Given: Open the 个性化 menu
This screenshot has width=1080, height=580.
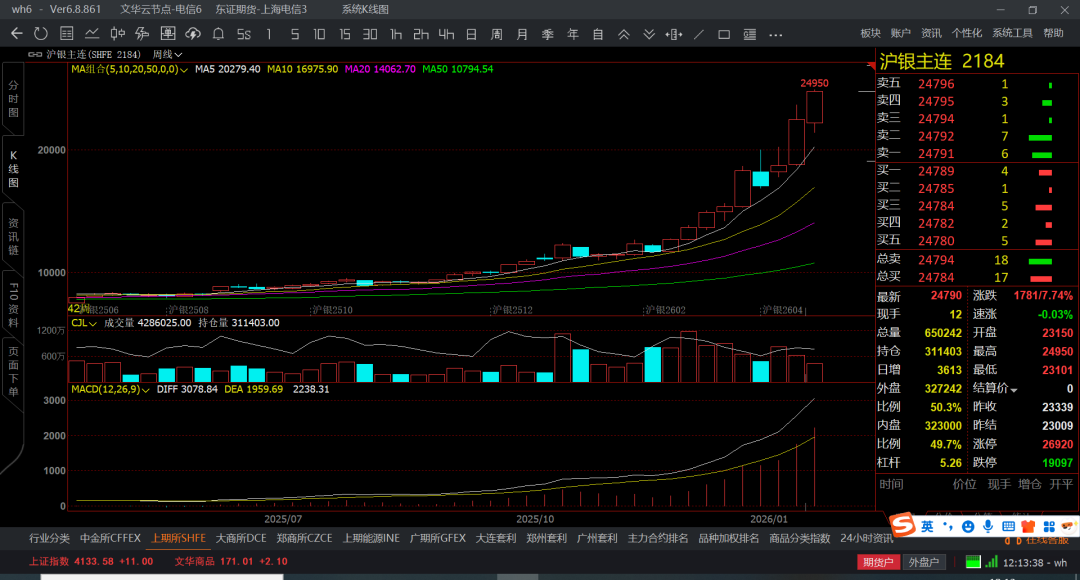Looking at the screenshot, I should click(967, 33).
